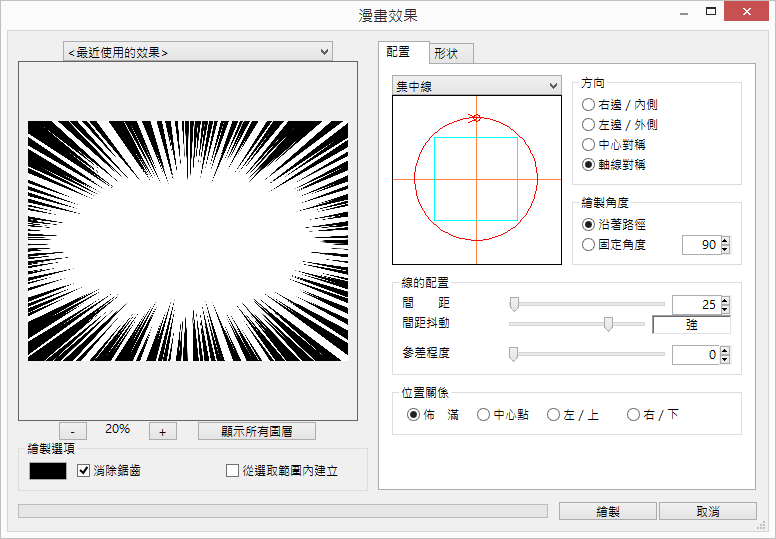Select 中心點 position option

coord(503,414)
